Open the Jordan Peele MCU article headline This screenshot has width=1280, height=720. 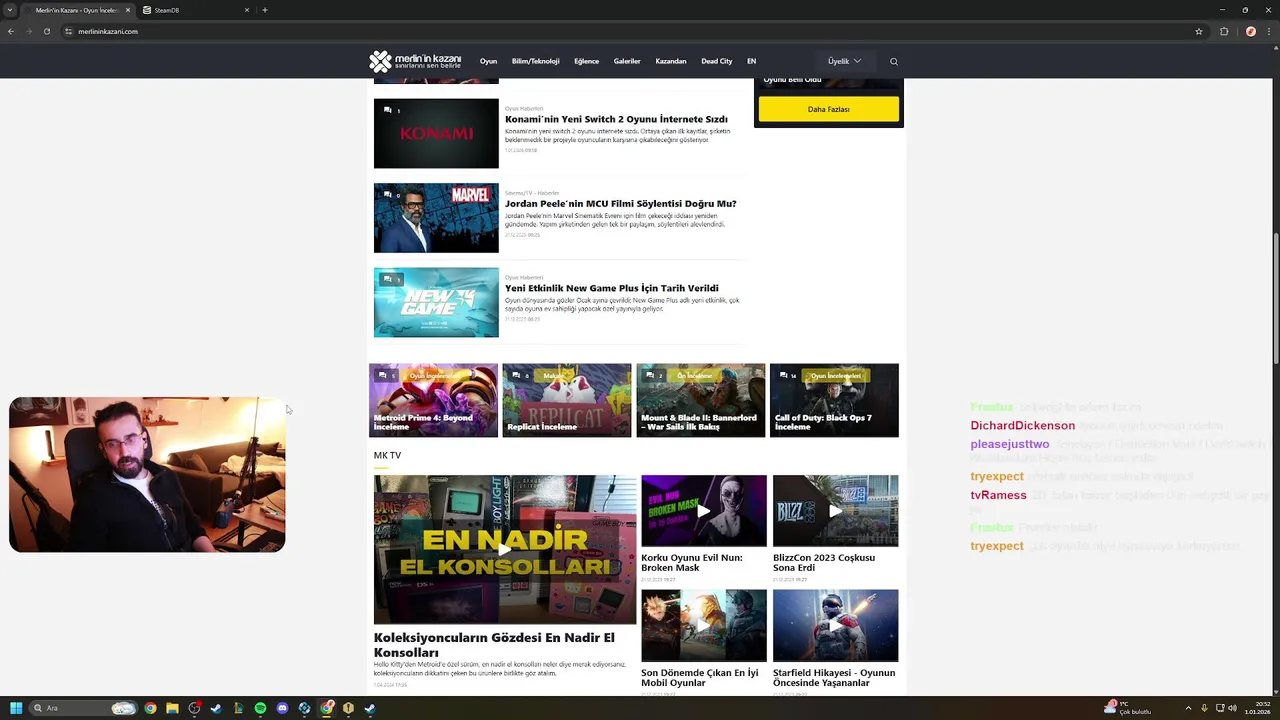pyautogui.click(x=620, y=204)
